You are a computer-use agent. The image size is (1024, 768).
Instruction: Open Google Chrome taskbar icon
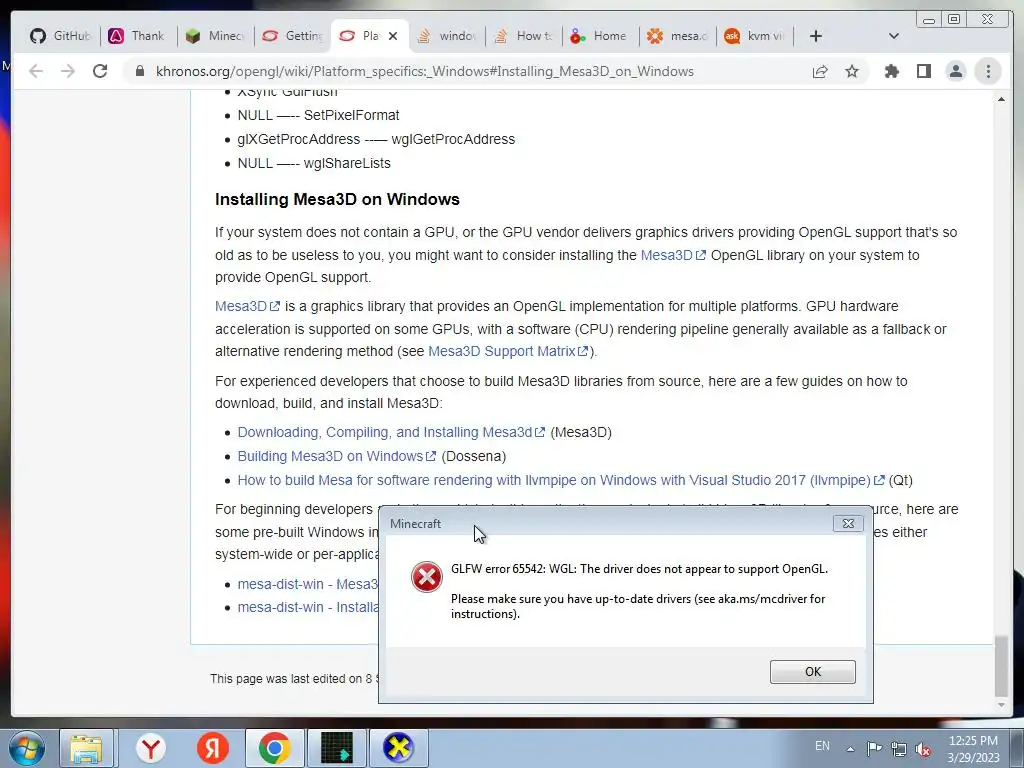pyautogui.click(x=274, y=748)
